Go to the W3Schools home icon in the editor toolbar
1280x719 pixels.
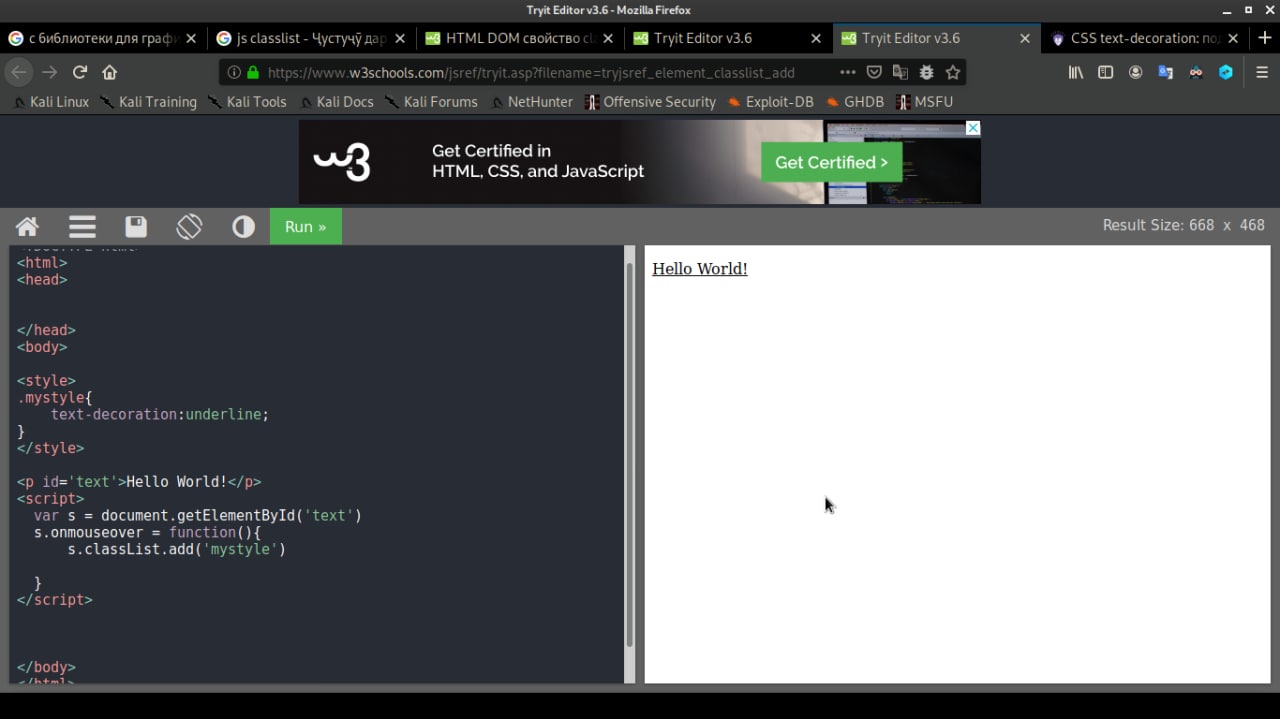(27, 226)
